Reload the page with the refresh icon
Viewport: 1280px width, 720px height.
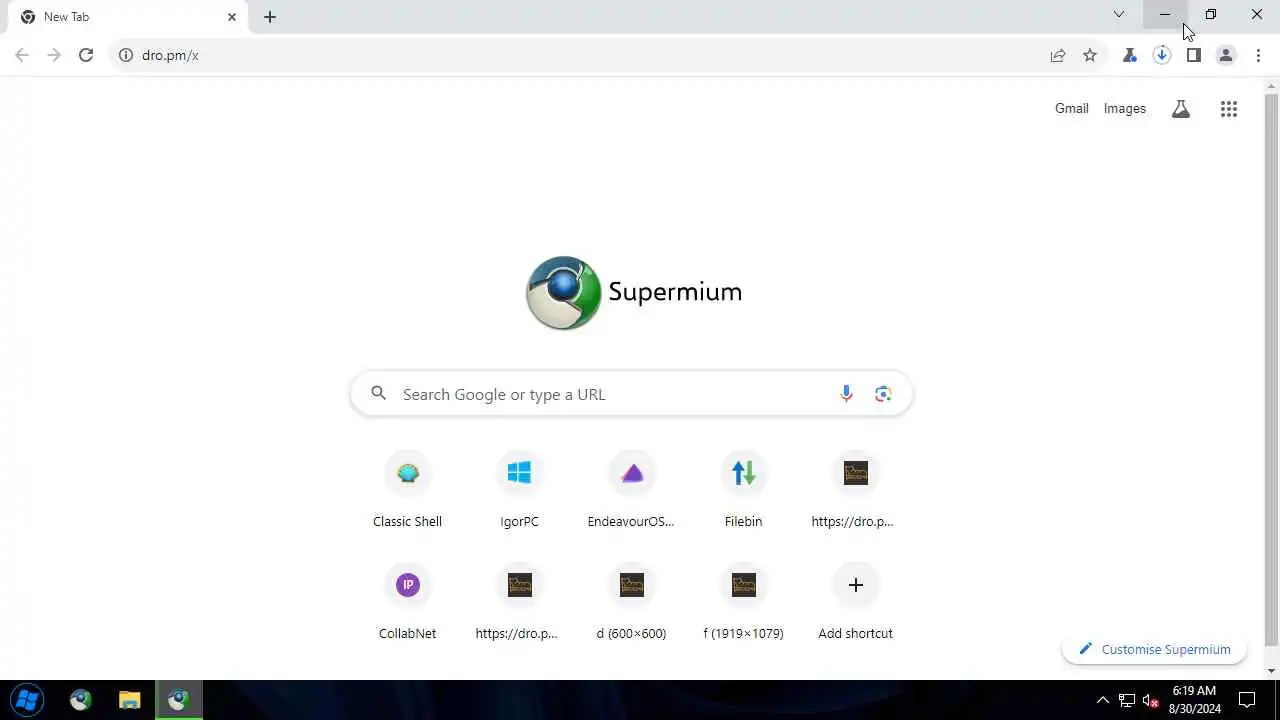point(86,55)
